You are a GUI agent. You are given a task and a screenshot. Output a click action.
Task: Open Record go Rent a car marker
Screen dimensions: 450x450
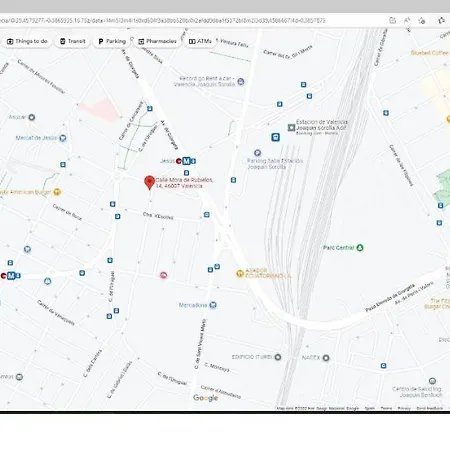pyautogui.click(x=241, y=81)
